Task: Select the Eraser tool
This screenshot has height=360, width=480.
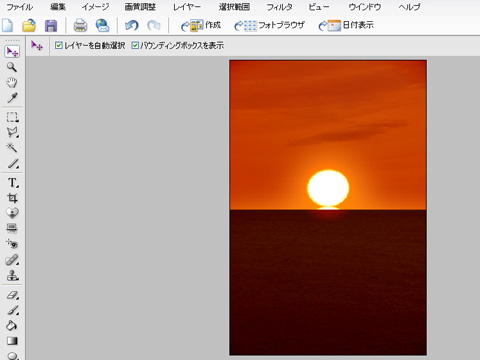Action: click(12, 295)
